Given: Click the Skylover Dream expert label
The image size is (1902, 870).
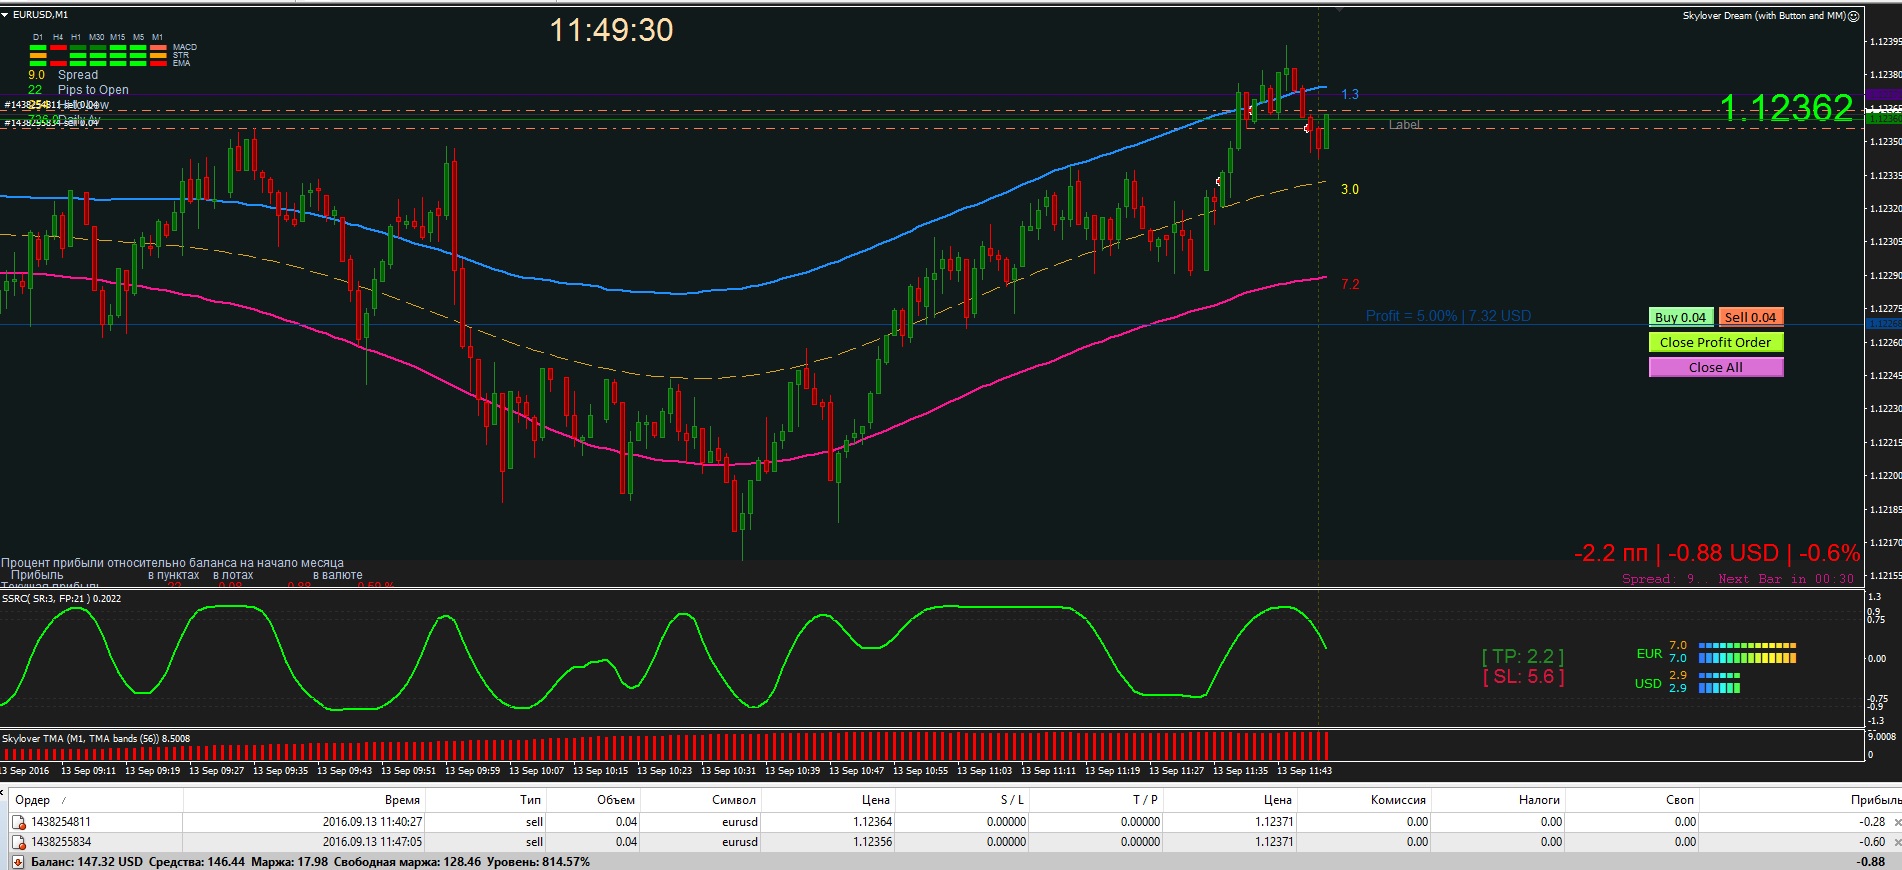Looking at the screenshot, I should (x=1764, y=16).
